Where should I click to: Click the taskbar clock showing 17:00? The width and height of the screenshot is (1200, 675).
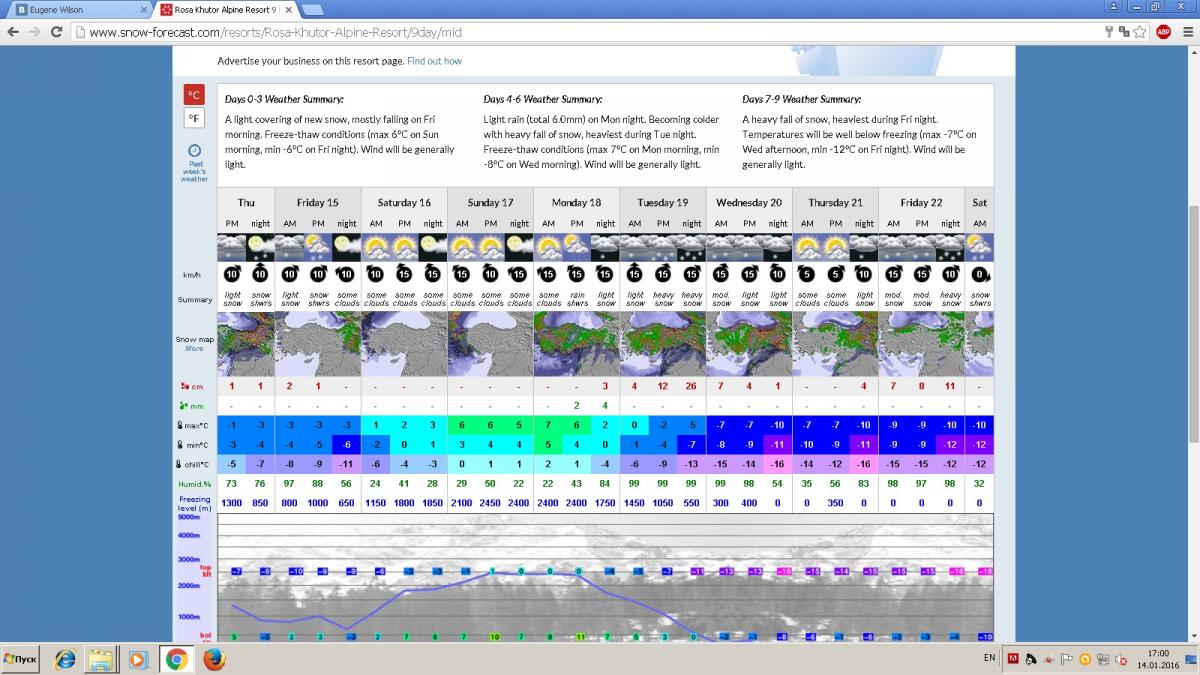[1160, 653]
